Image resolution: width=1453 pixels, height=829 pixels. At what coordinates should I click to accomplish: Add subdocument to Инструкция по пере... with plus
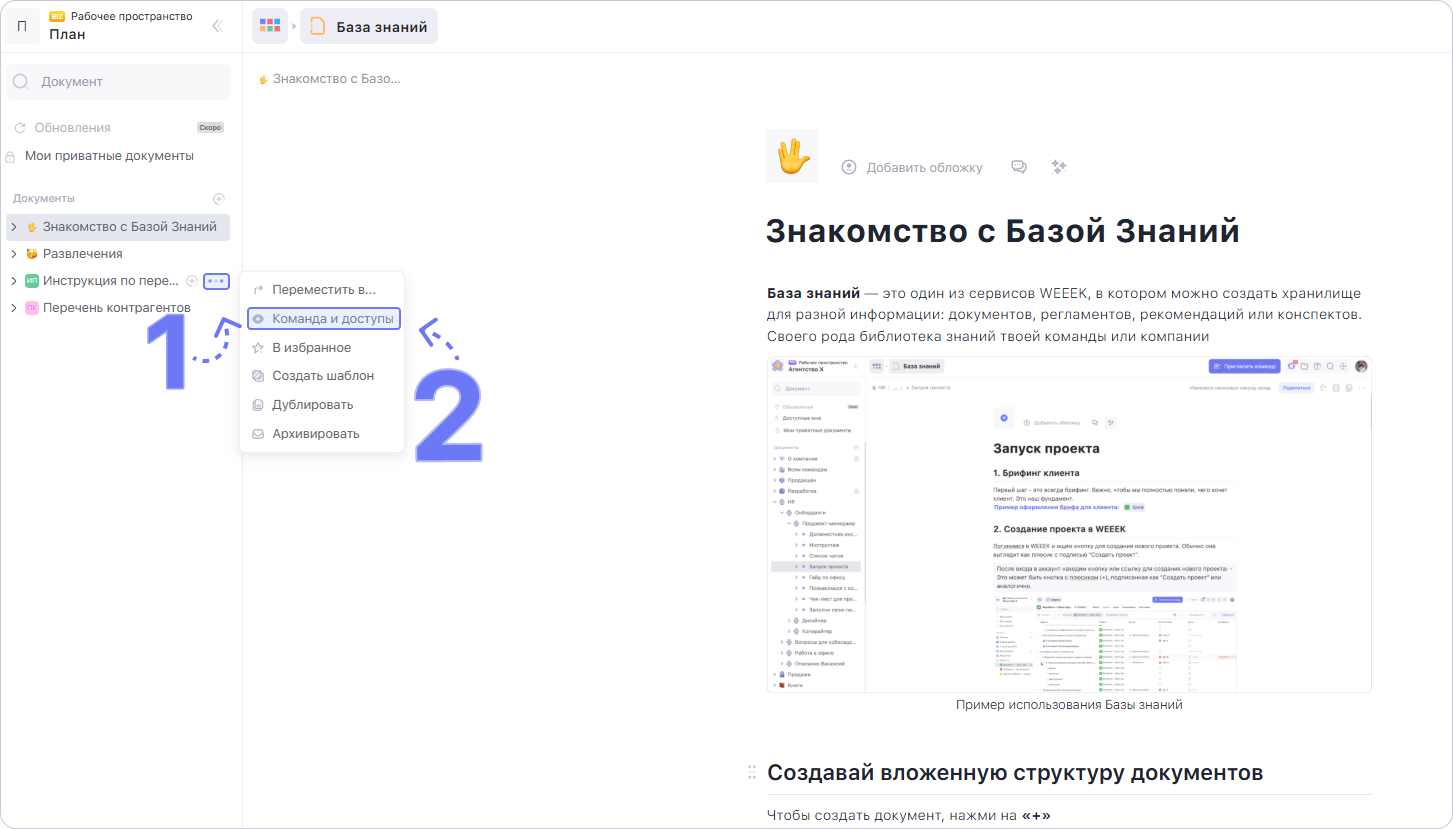pyautogui.click(x=192, y=281)
